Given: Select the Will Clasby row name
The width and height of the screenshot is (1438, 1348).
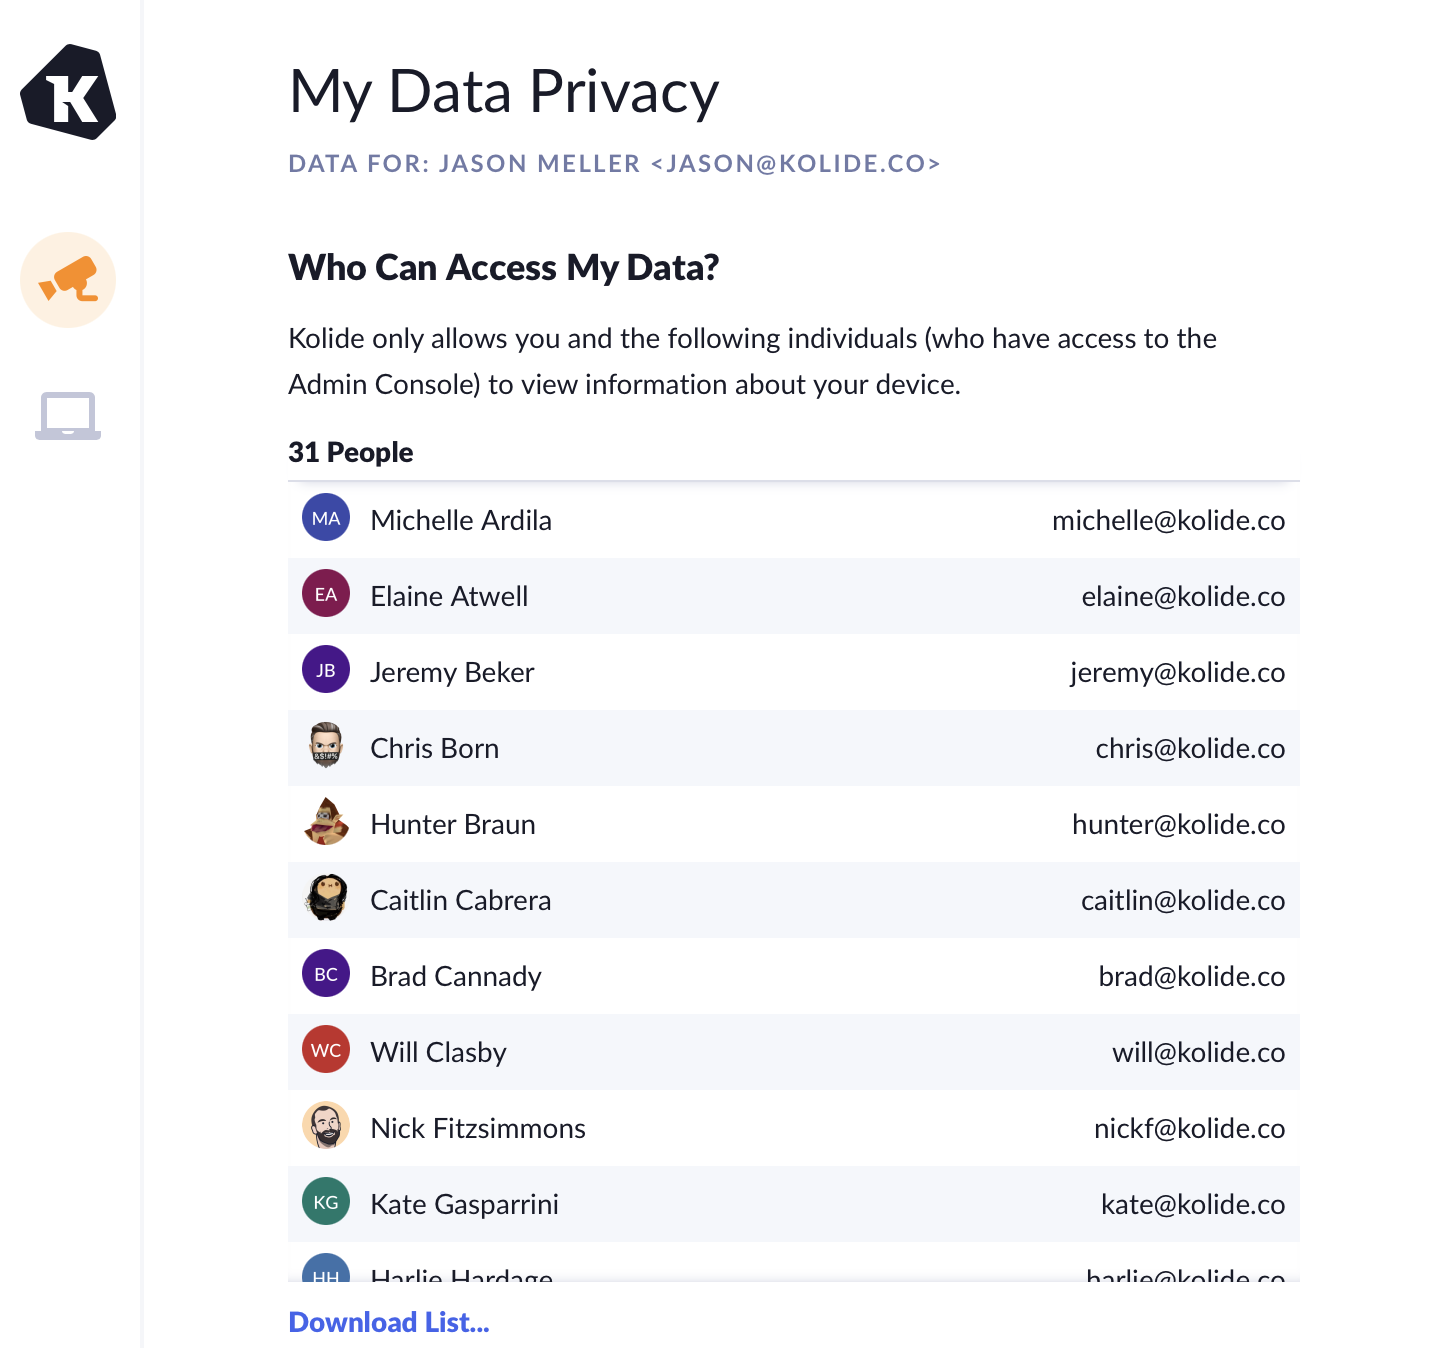Looking at the screenshot, I should point(438,1052).
